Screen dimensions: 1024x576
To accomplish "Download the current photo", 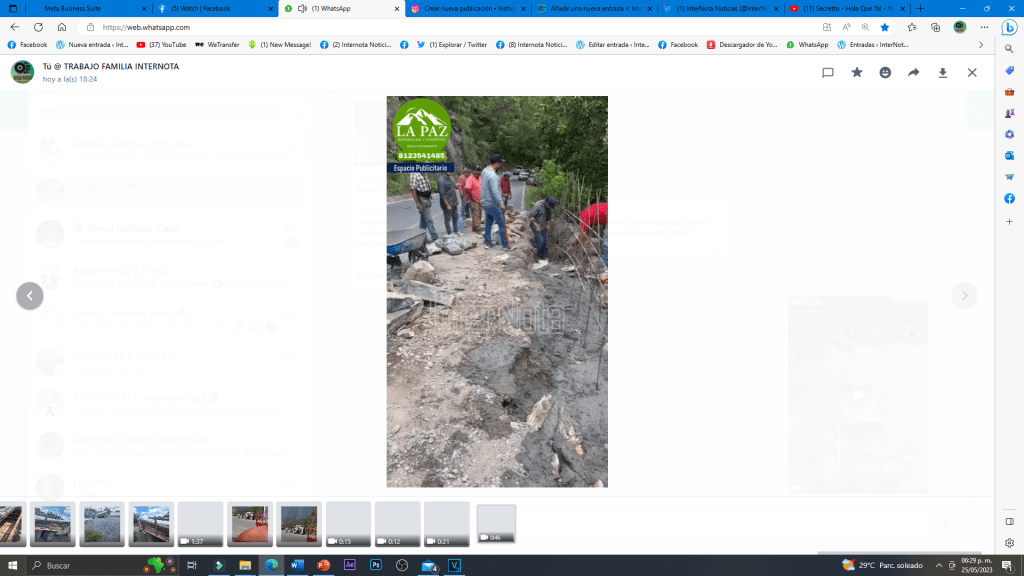I will point(942,73).
